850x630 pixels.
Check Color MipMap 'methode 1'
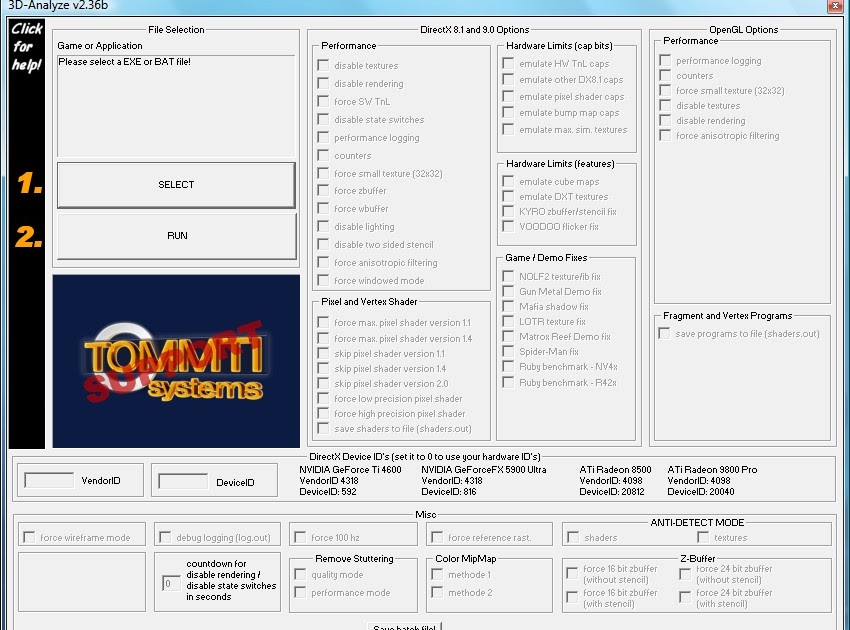(437, 574)
